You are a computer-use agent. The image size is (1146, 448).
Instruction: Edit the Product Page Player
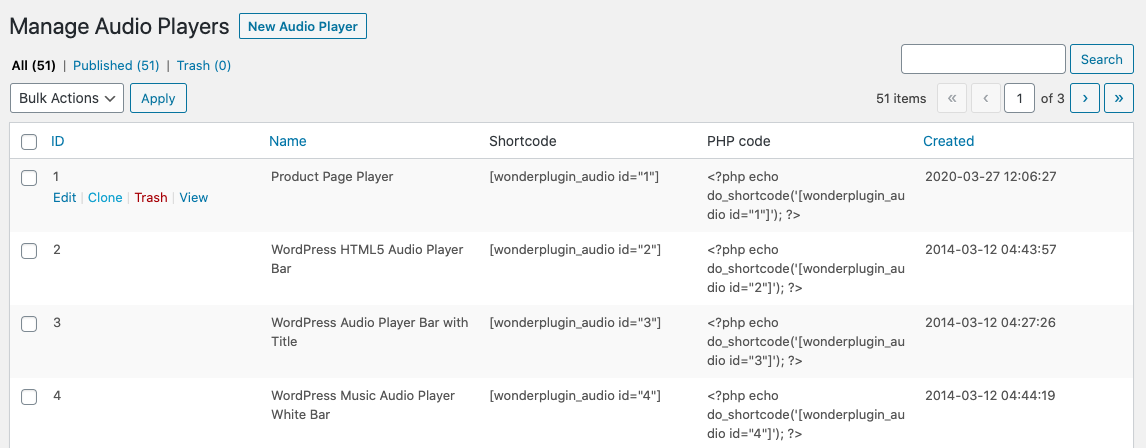pos(64,198)
